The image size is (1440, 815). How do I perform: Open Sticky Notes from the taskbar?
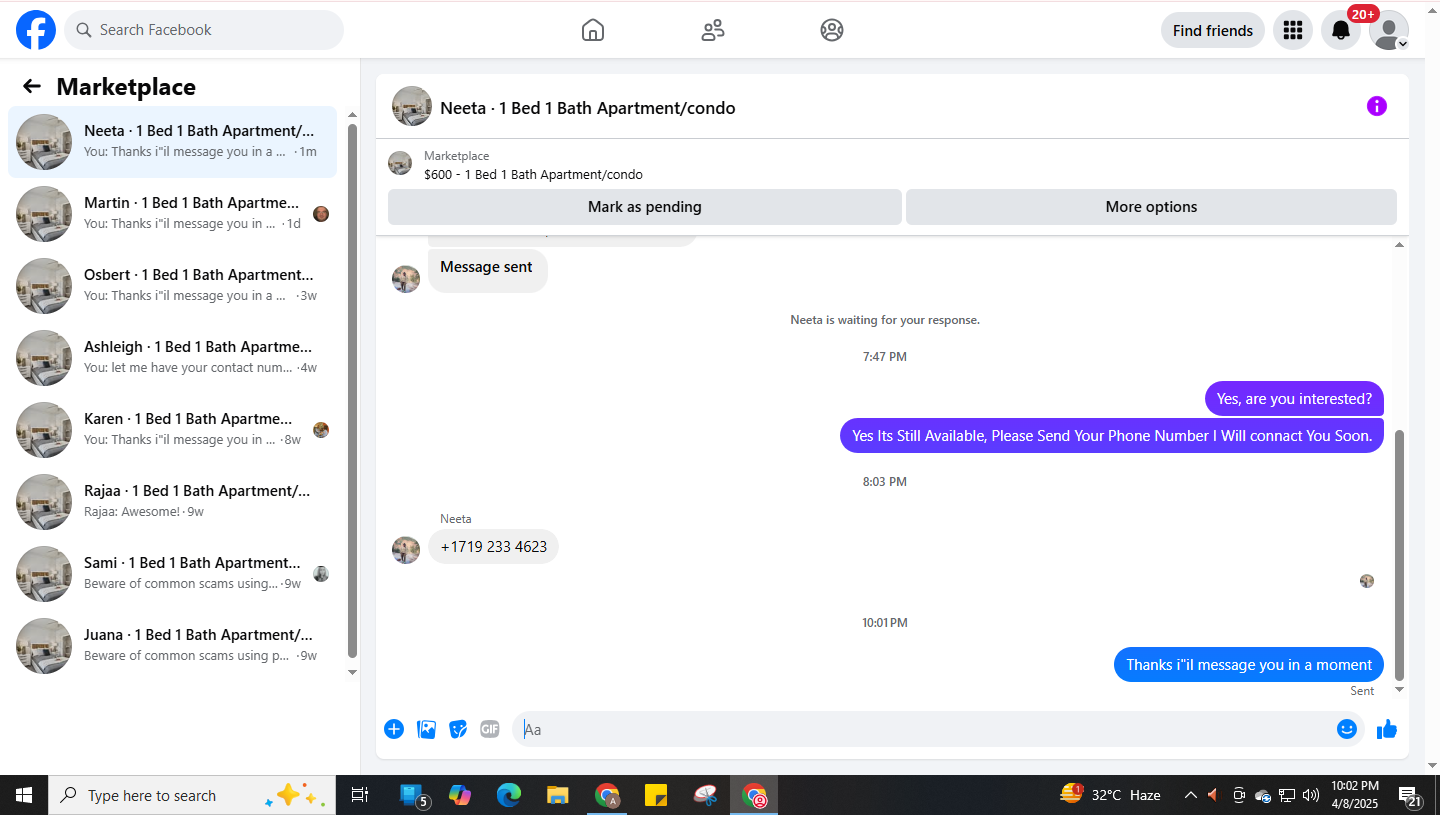(656, 795)
